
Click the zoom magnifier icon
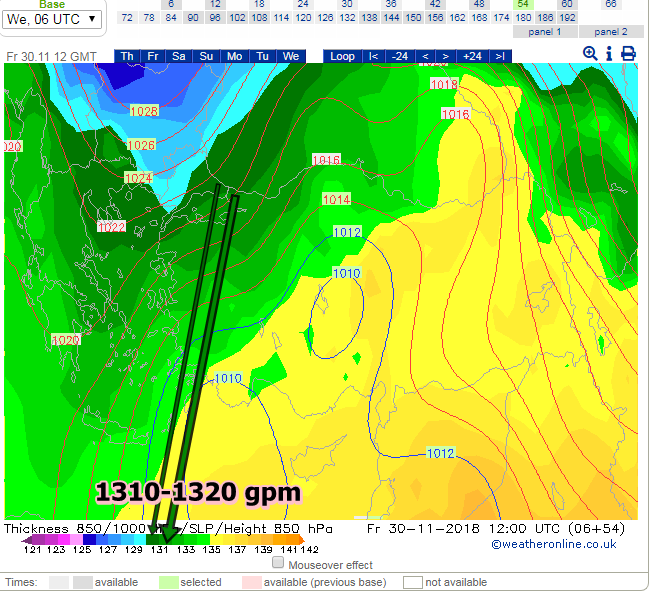click(x=590, y=54)
